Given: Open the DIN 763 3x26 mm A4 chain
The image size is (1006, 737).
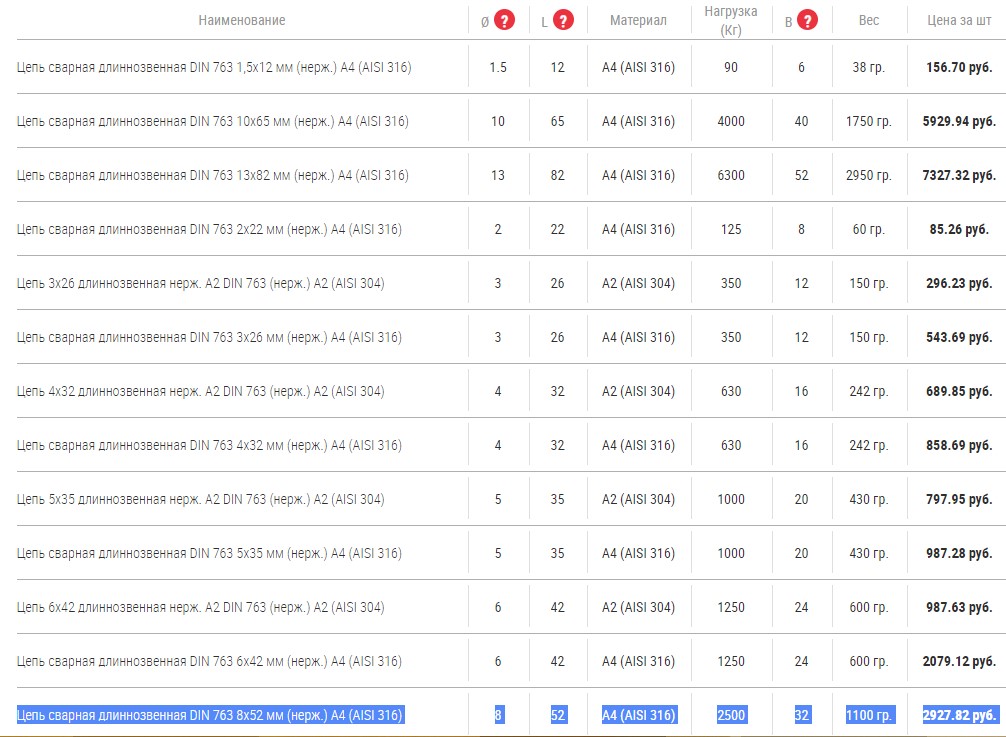Looking at the screenshot, I should coord(209,337).
